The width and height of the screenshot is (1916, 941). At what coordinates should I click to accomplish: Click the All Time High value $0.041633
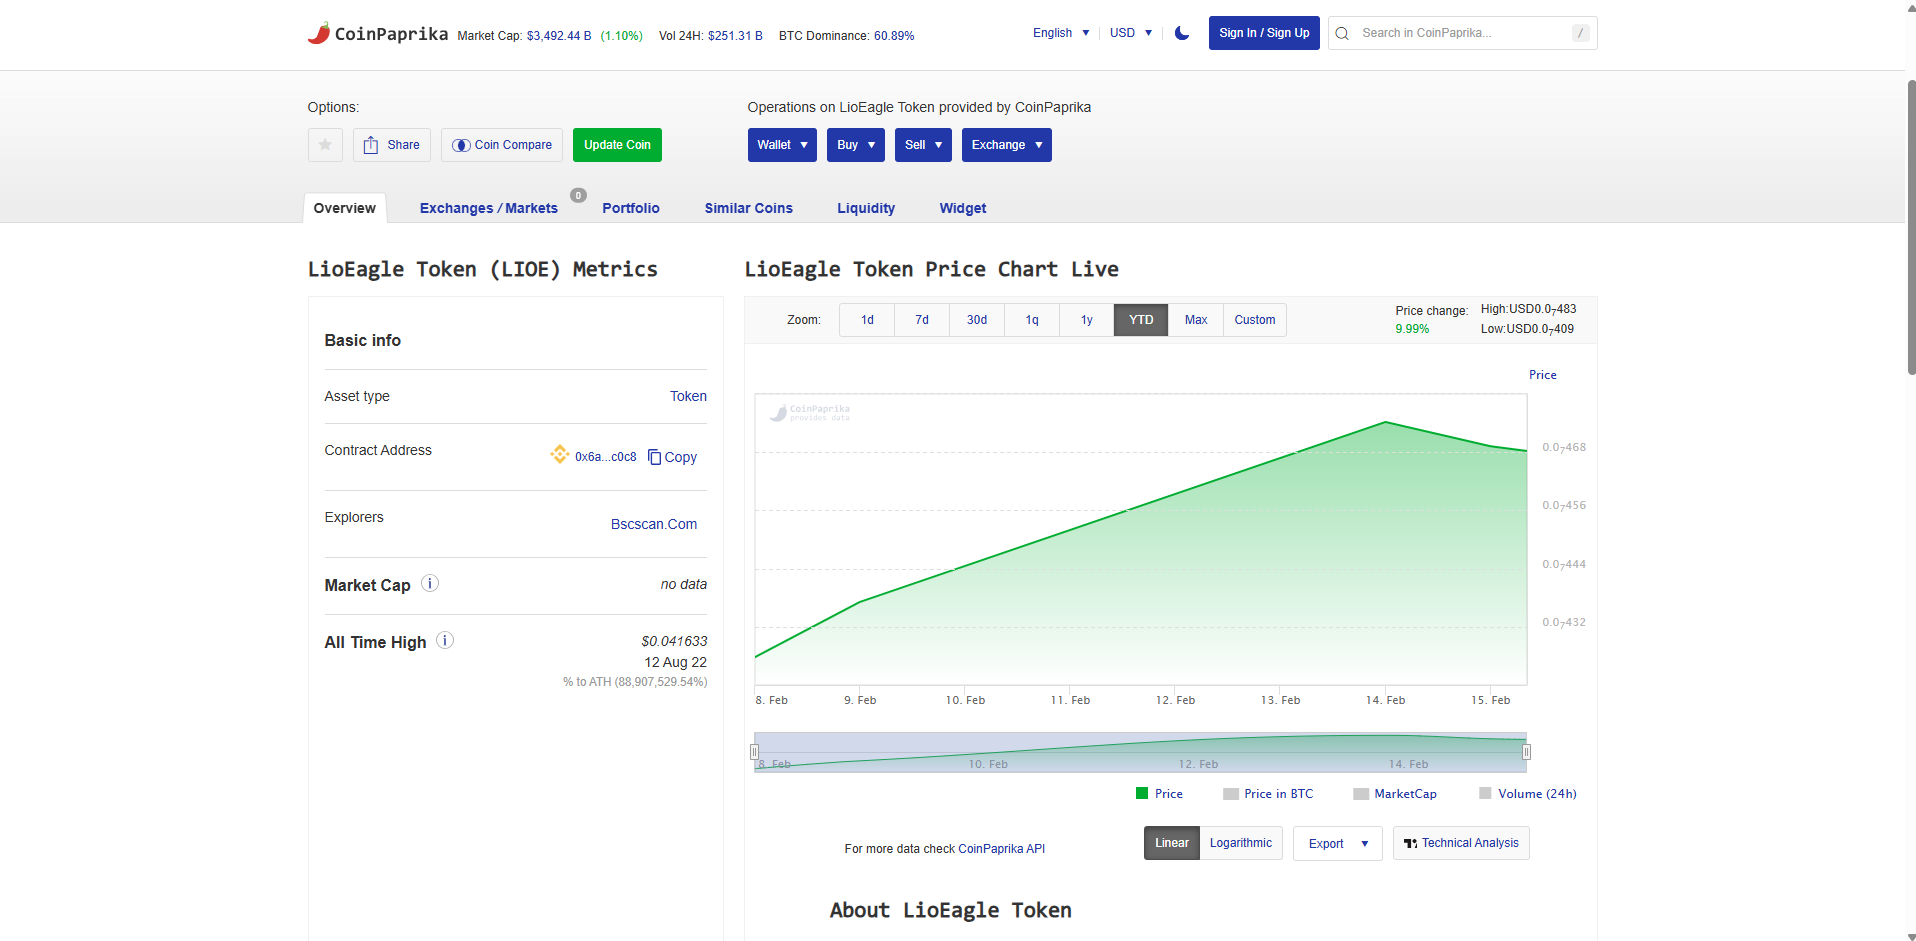tap(674, 641)
